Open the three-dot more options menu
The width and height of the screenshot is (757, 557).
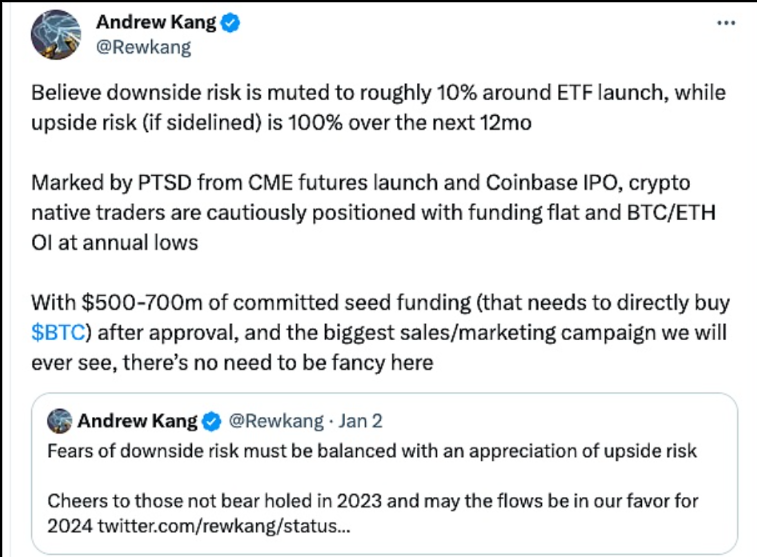pyautogui.click(x=726, y=24)
